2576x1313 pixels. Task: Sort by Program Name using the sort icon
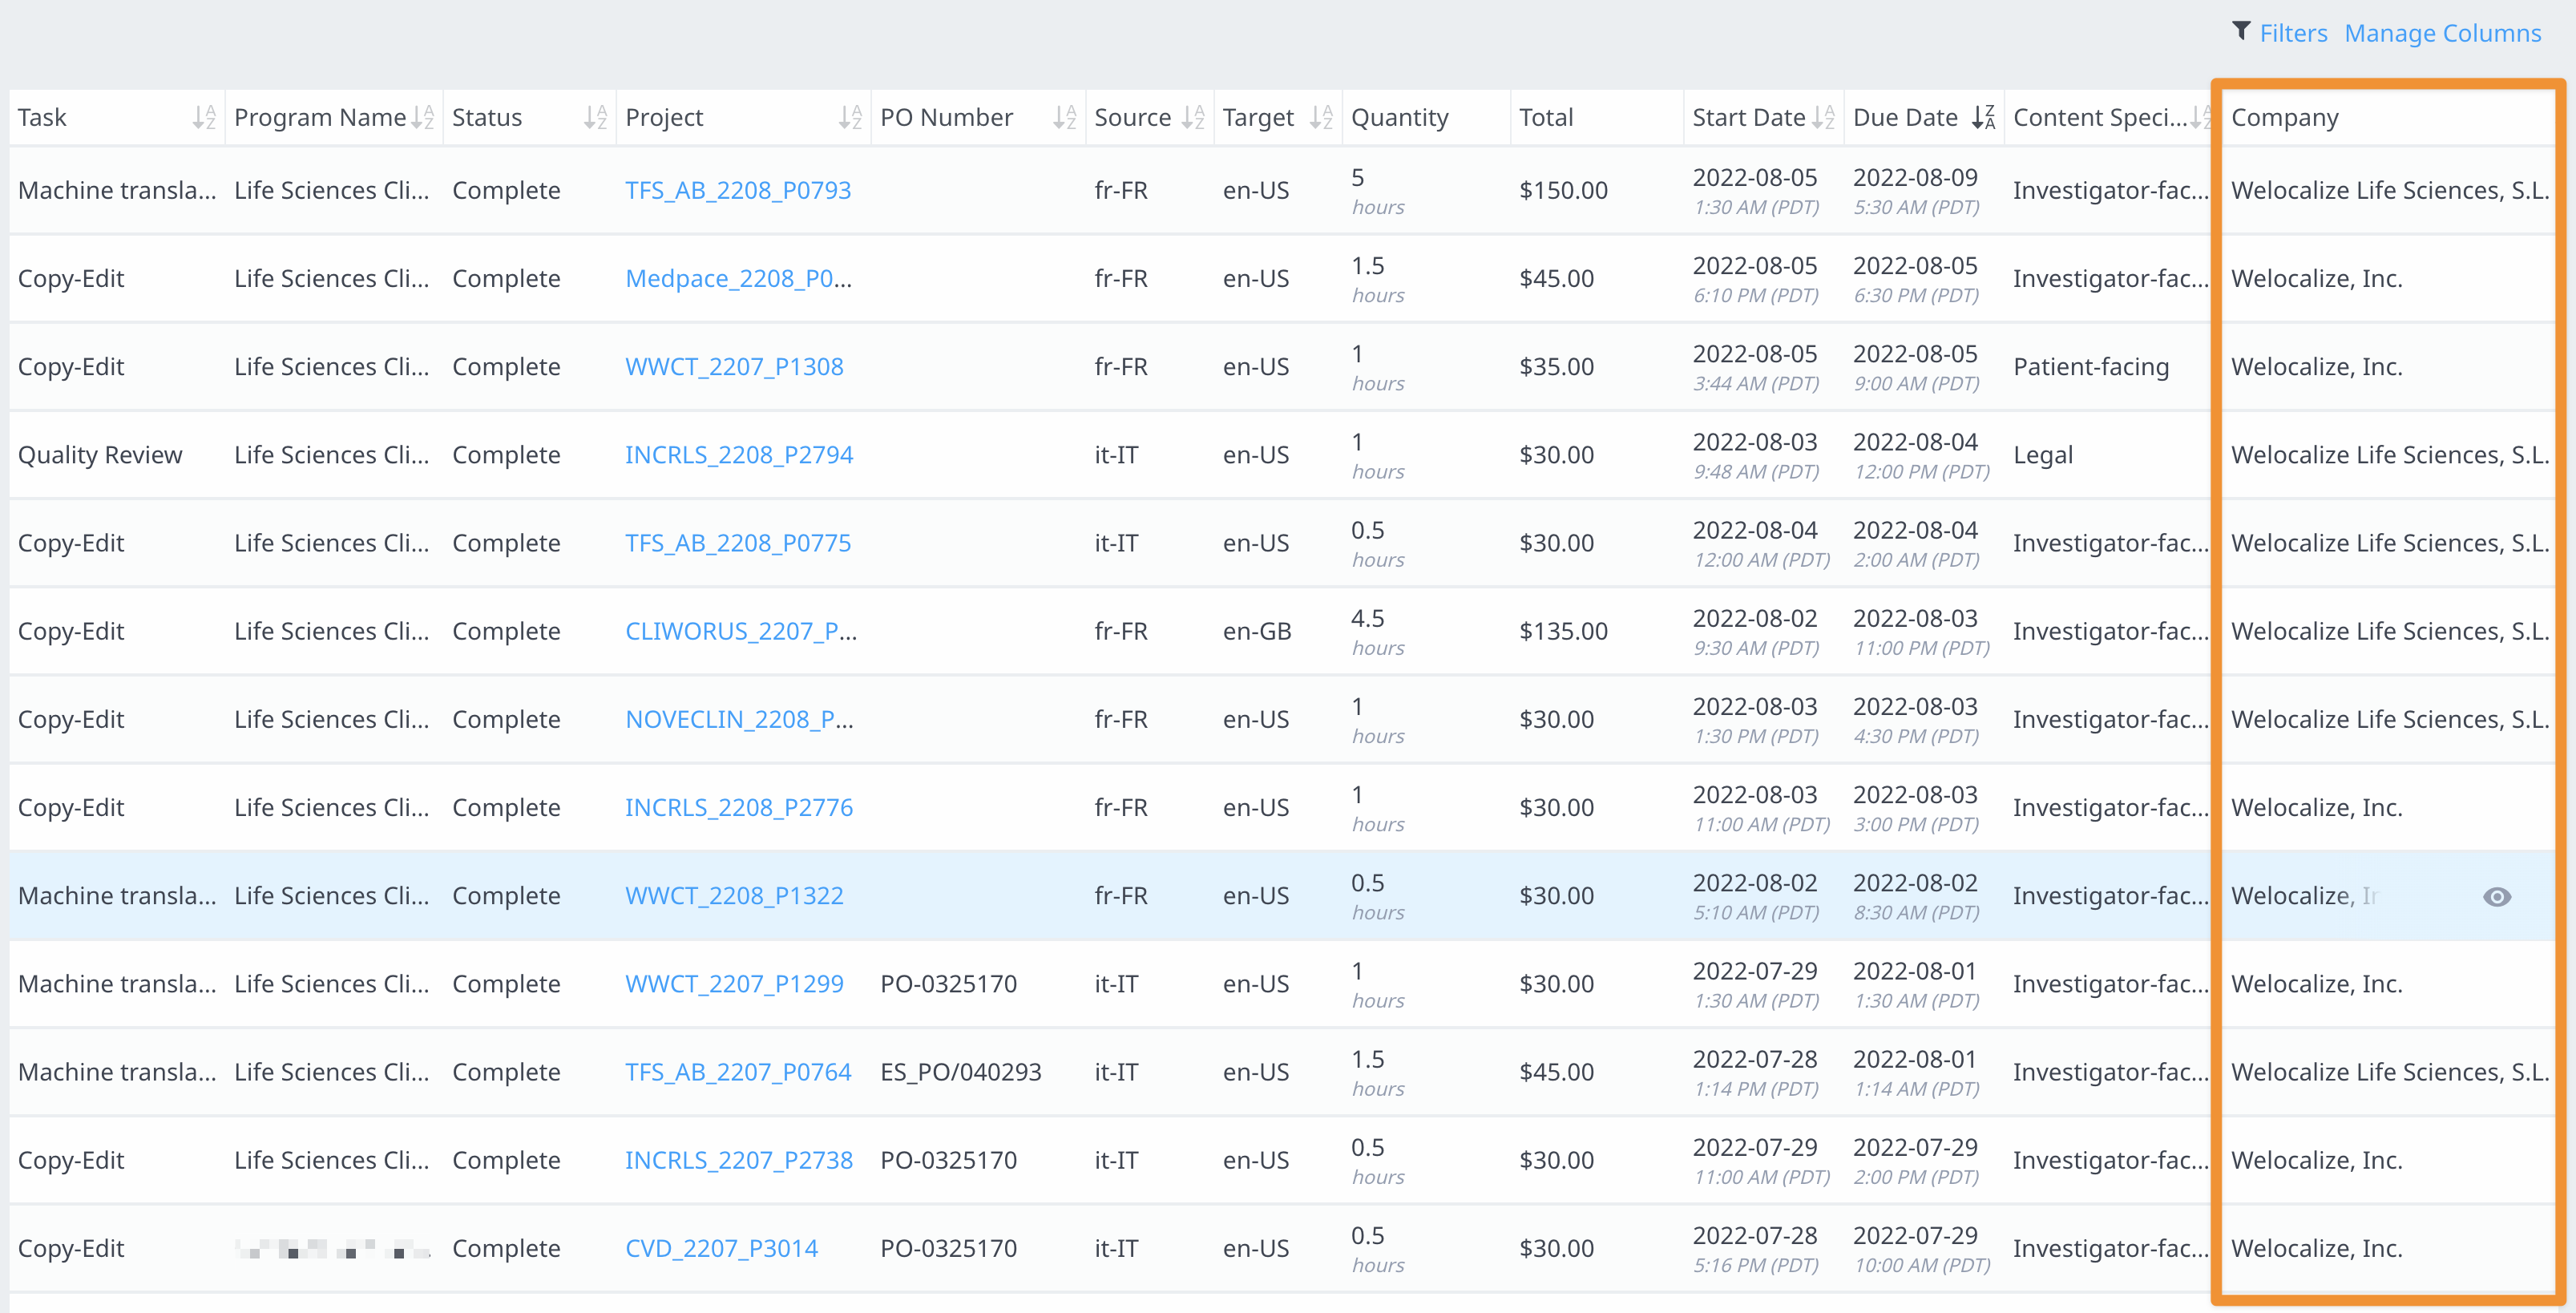pos(423,118)
